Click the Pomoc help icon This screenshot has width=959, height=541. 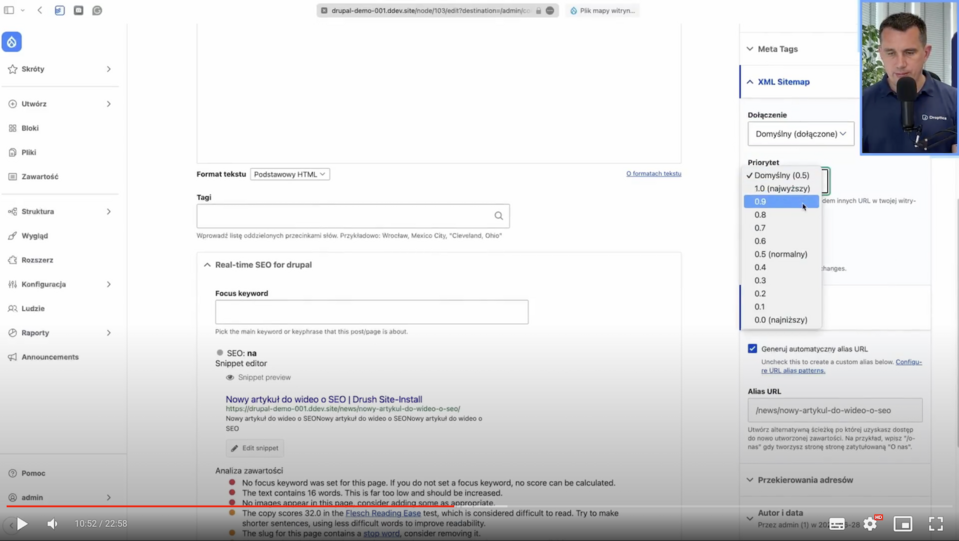tap(12, 473)
